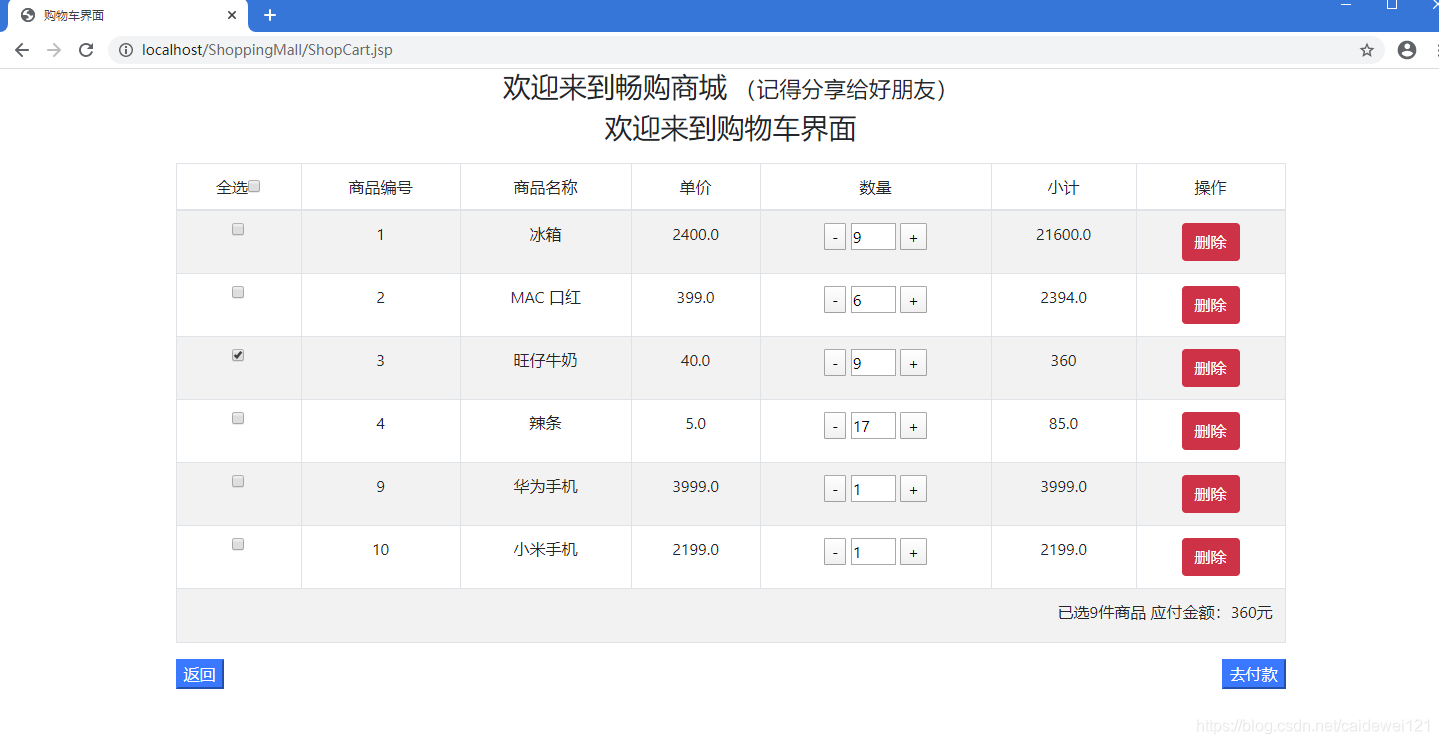Check the 冰箱 row checkbox
Screen dimensions: 1439x744
(238, 229)
